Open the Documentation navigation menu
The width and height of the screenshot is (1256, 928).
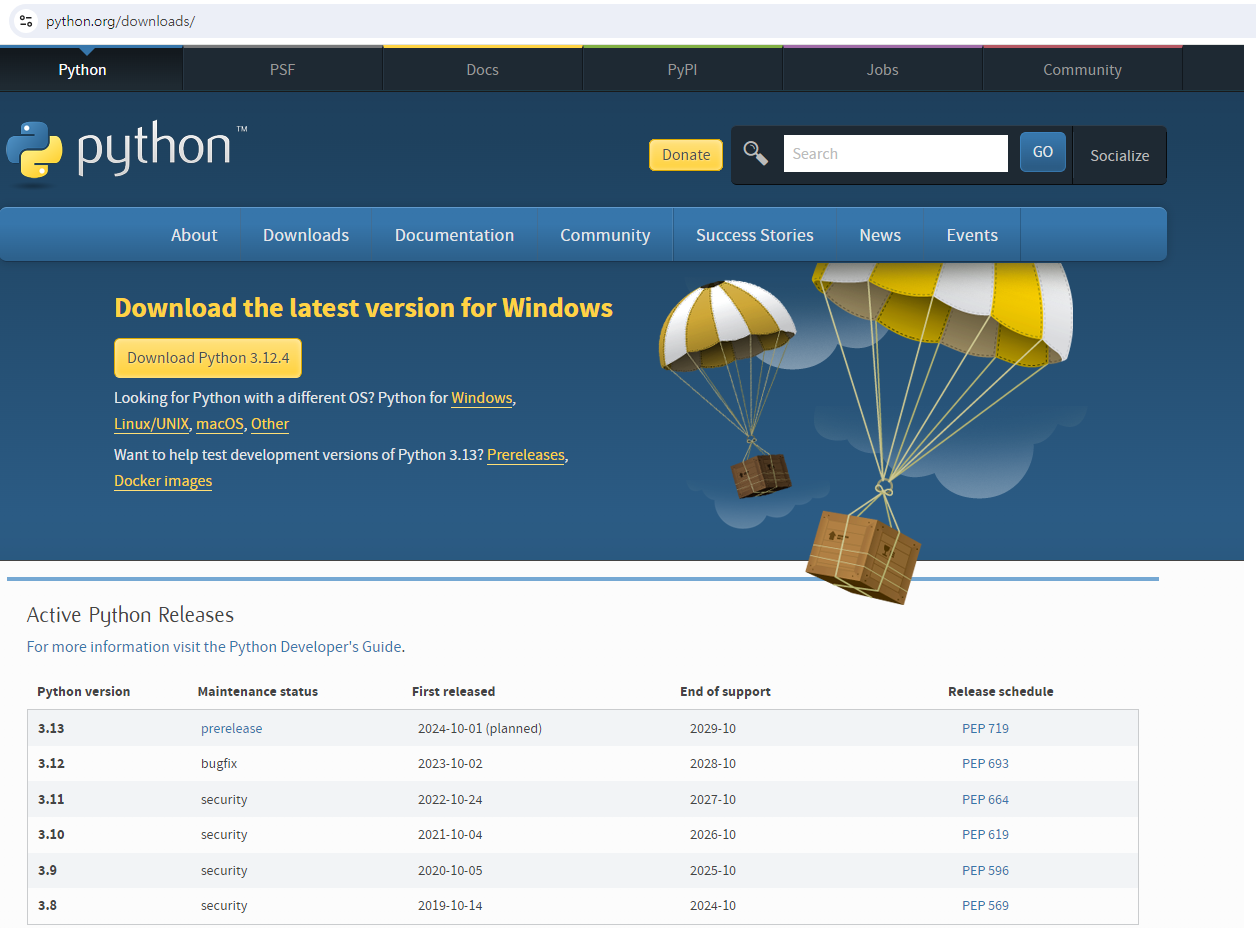454,235
